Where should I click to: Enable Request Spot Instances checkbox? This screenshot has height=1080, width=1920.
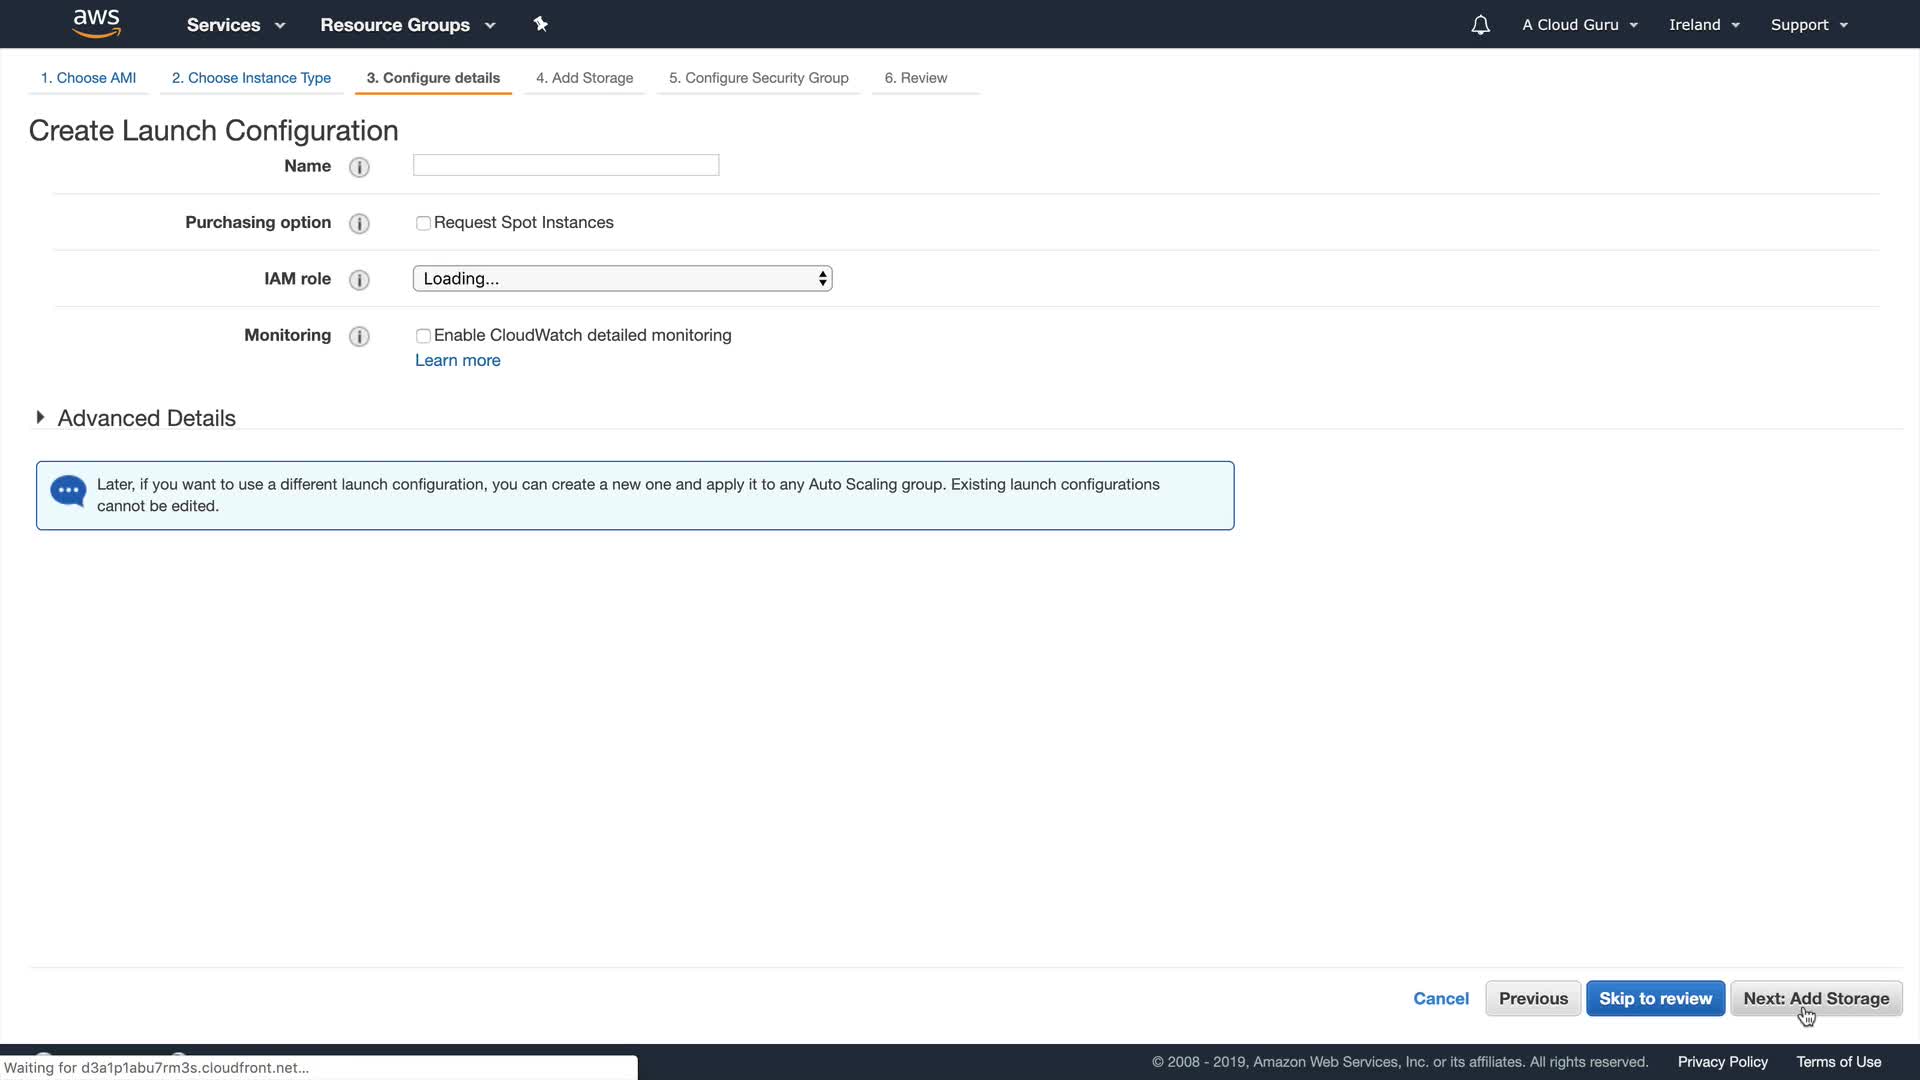[x=423, y=223]
